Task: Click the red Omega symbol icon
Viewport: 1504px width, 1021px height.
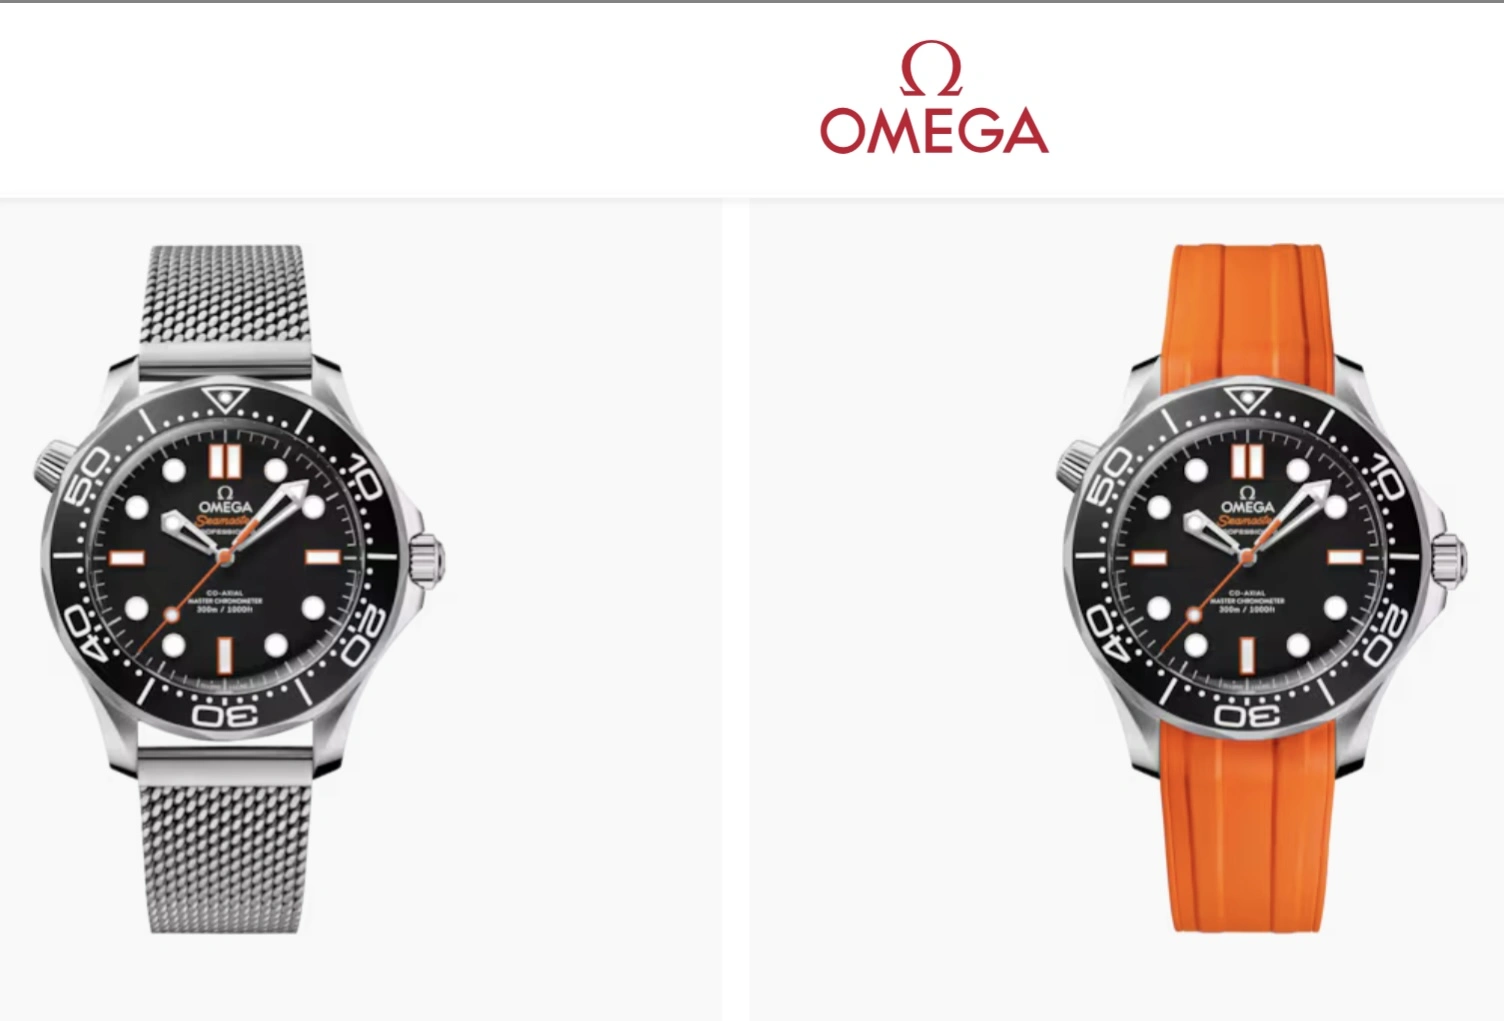Action: click(932, 69)
